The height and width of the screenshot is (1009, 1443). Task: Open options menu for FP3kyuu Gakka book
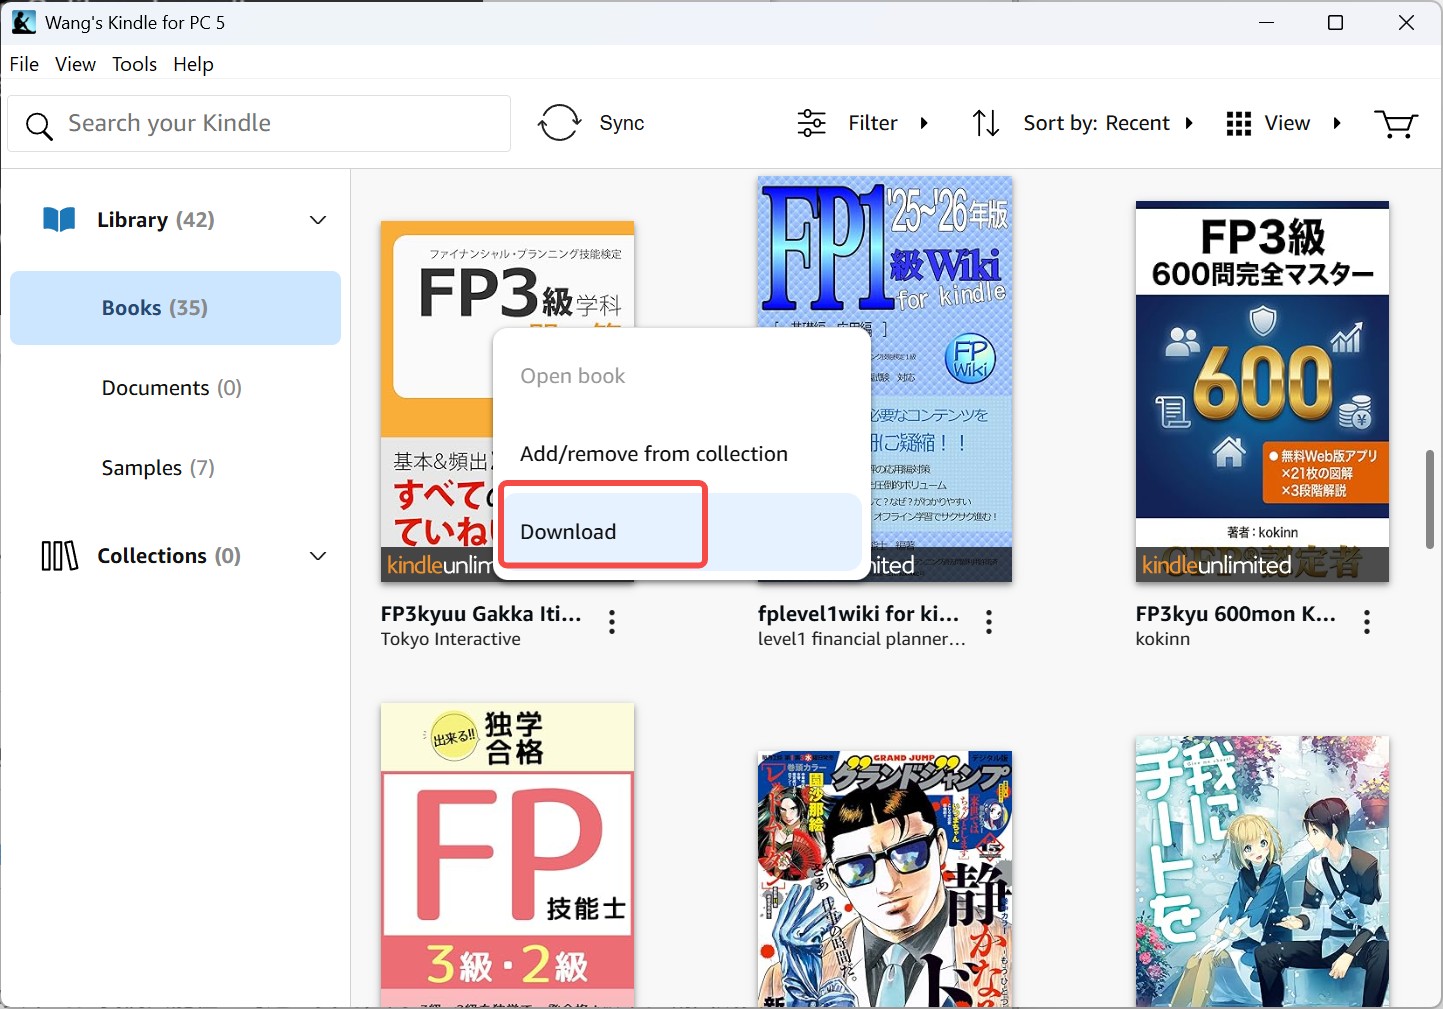pyautogui.click(x=611, y=621)
